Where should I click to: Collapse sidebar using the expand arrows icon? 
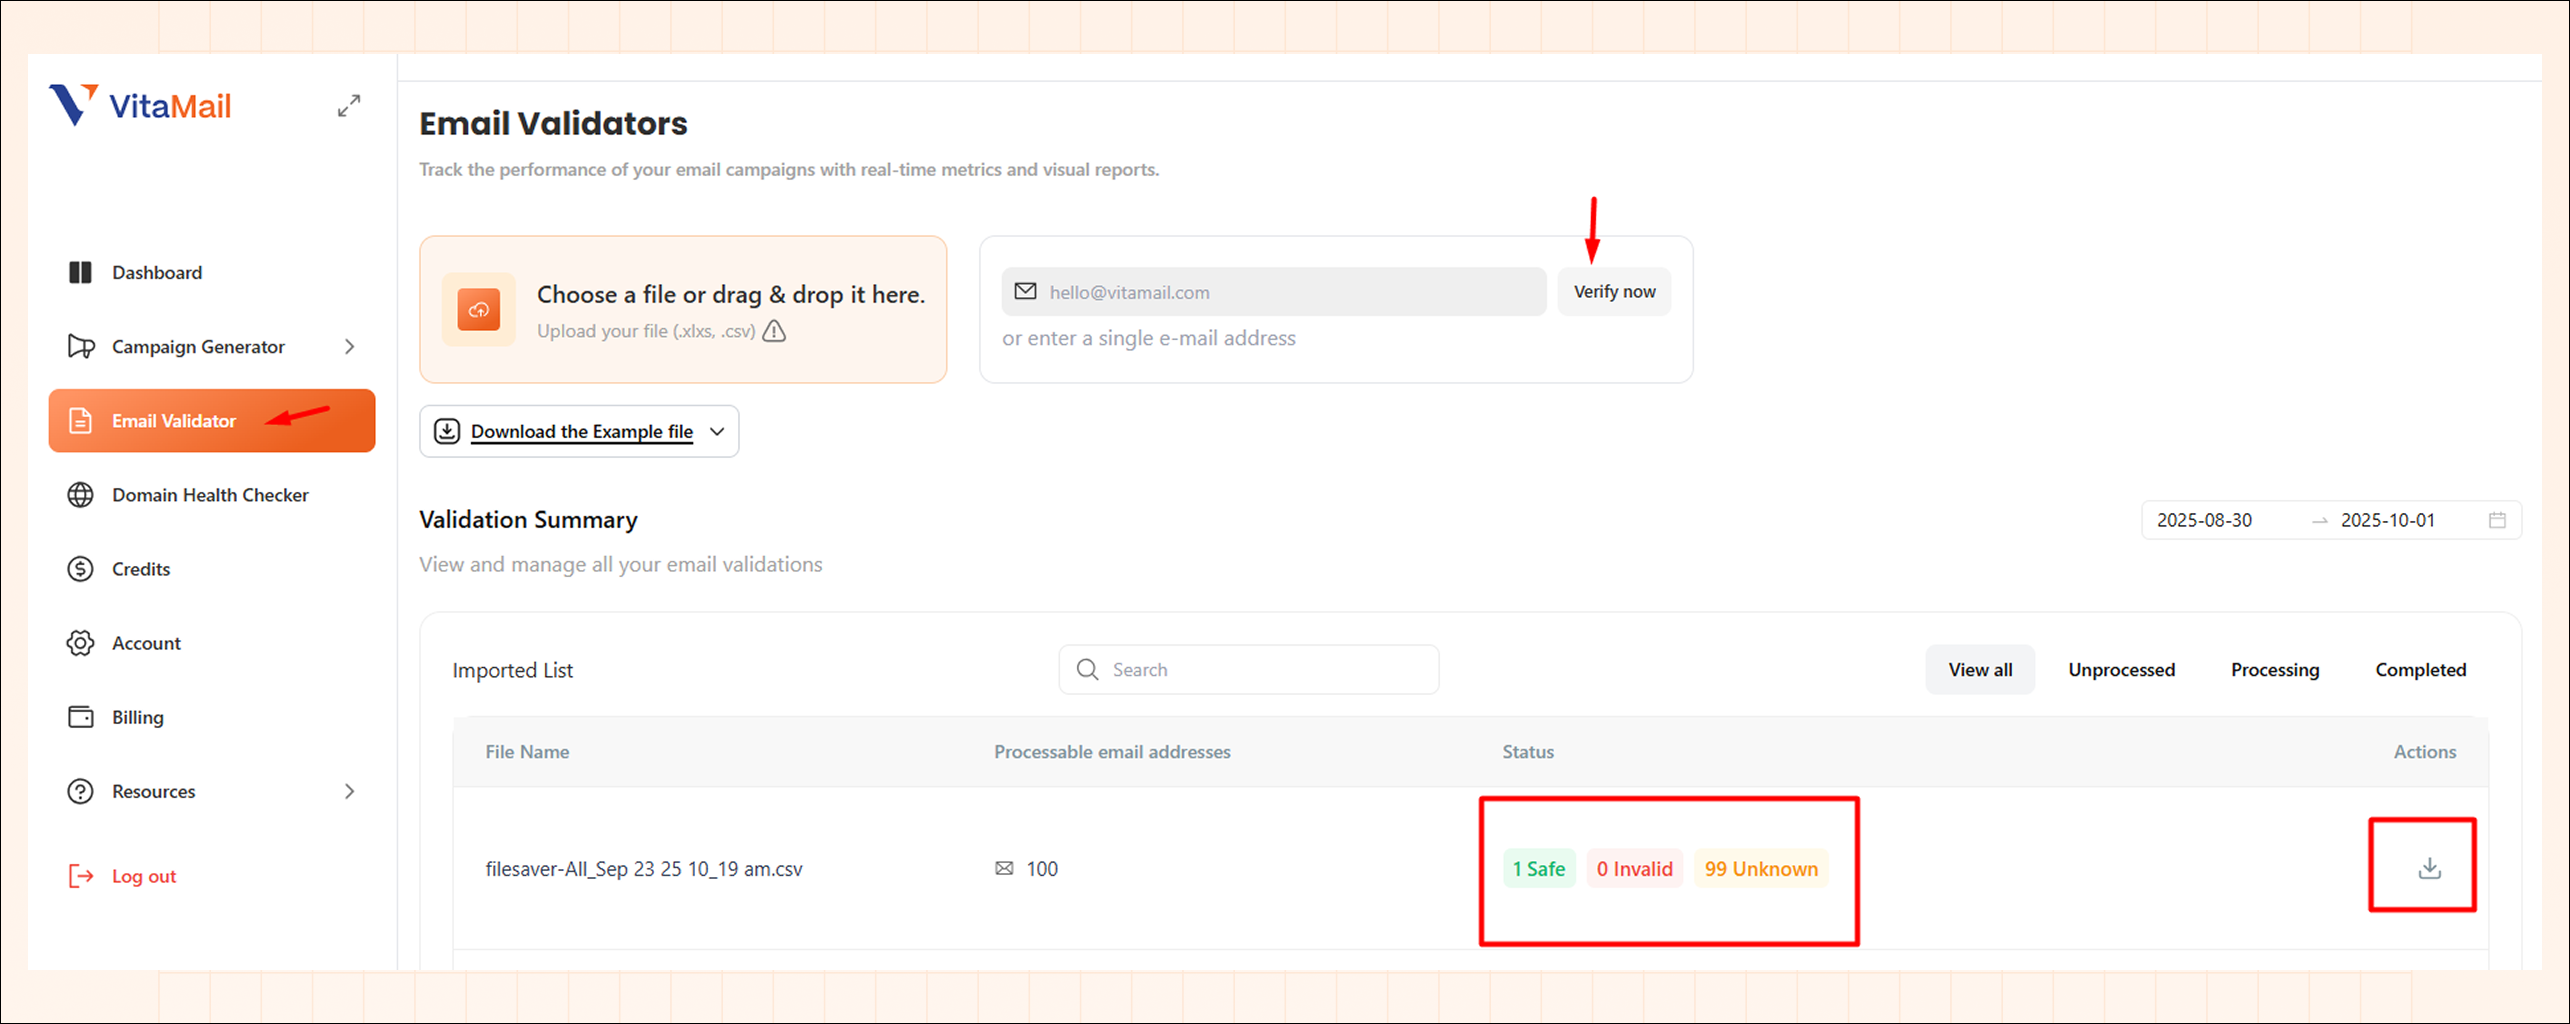349,105
